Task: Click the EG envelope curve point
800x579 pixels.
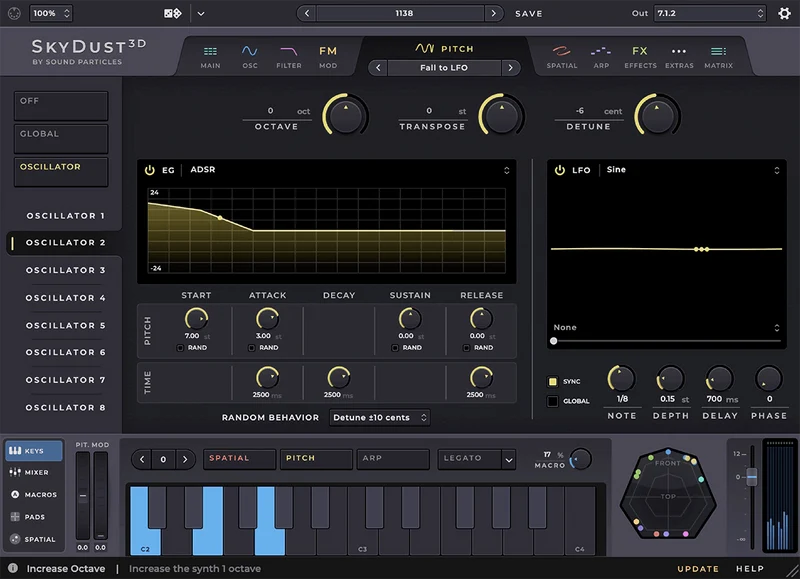Action: pos(220,218)
